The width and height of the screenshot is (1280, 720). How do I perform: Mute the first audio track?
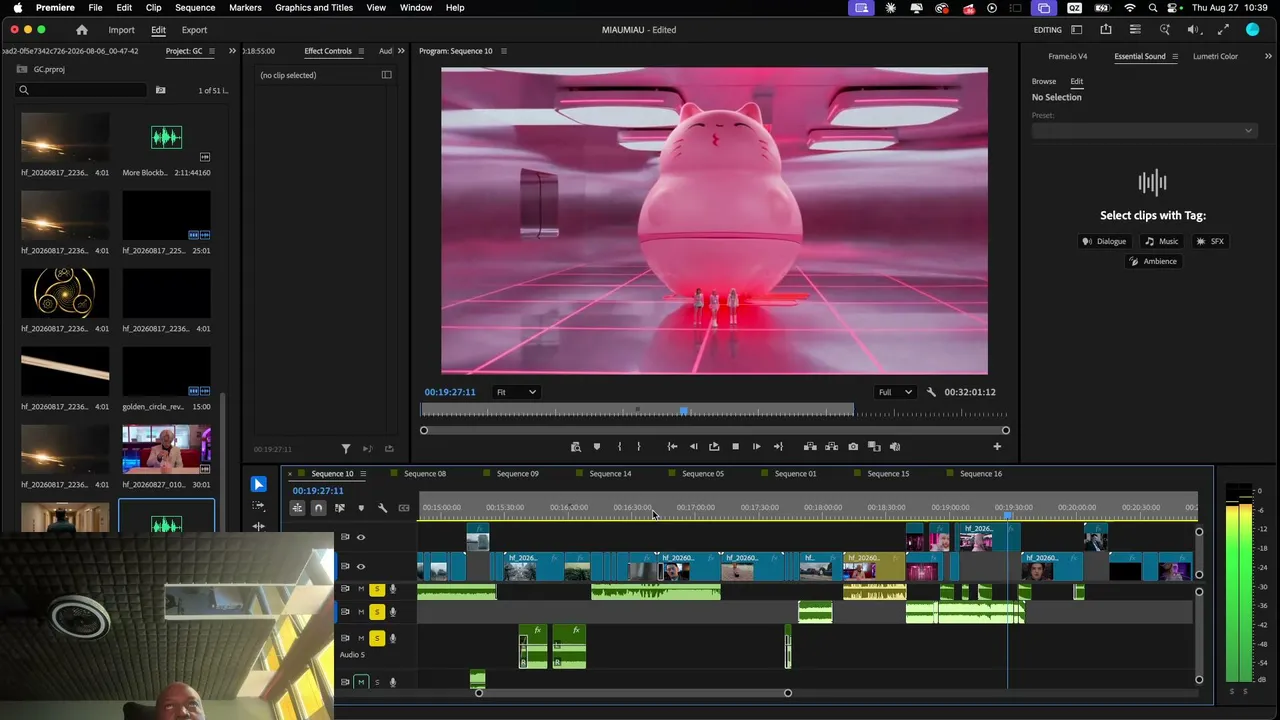click(x=361, y=589)
